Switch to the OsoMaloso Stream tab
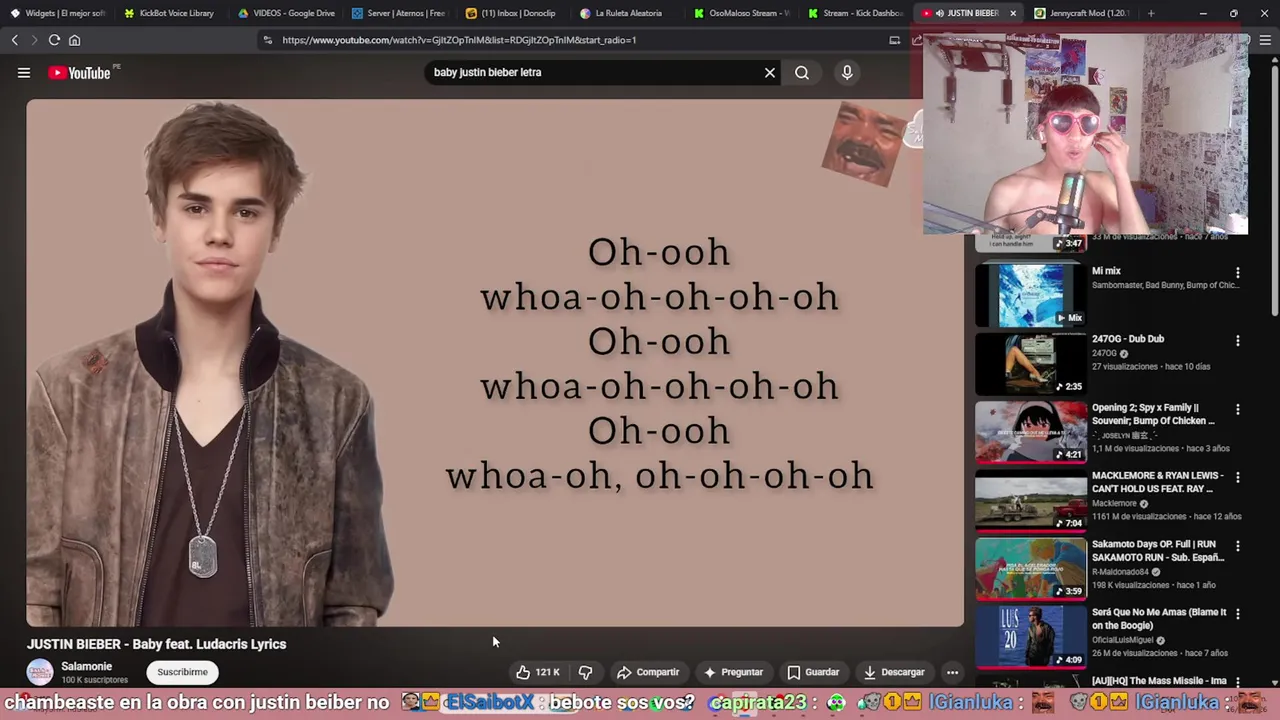 coord(741,13)
